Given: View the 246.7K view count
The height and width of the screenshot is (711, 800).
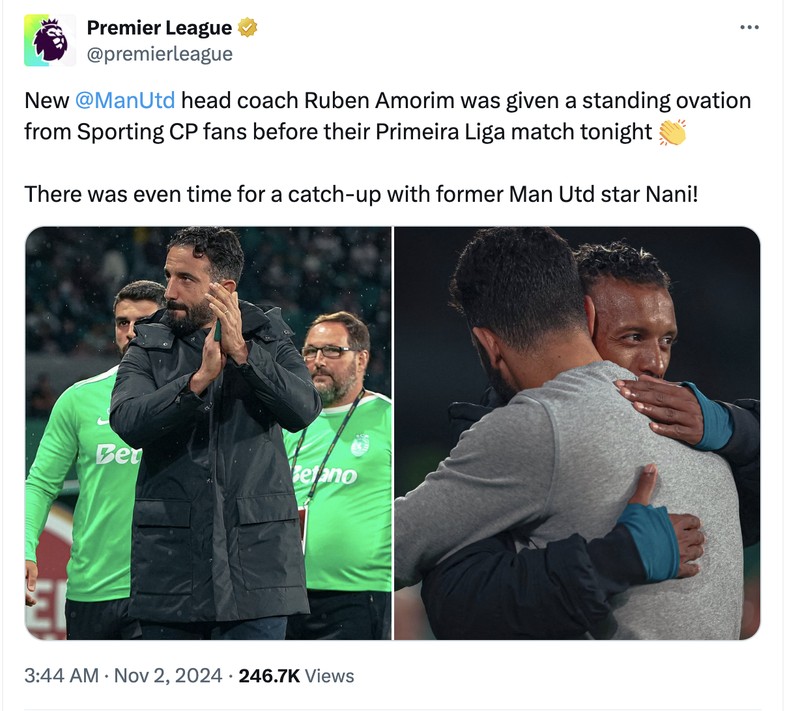Looking at the screenshot, I should pos(270,676).
